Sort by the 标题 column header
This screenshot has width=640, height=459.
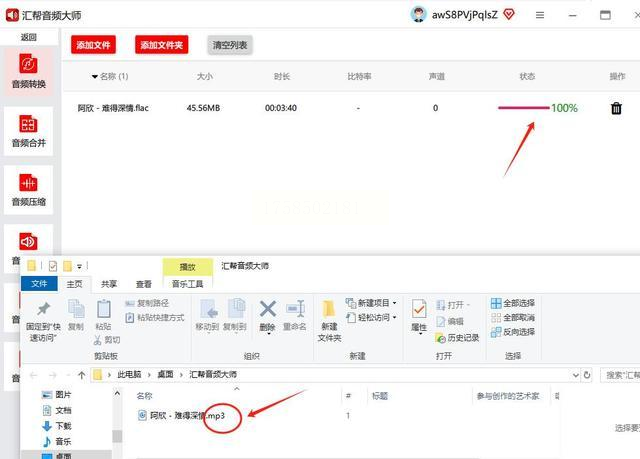[380, 396]
